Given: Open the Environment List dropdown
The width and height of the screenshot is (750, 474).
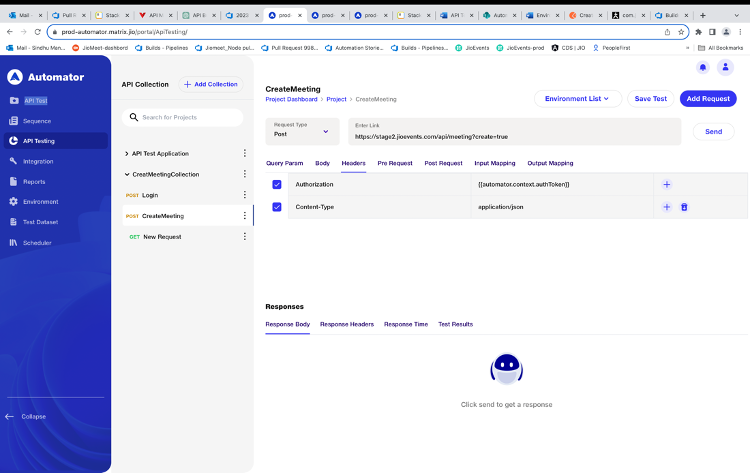Looking at the screenshot, I should coord(578,99).
